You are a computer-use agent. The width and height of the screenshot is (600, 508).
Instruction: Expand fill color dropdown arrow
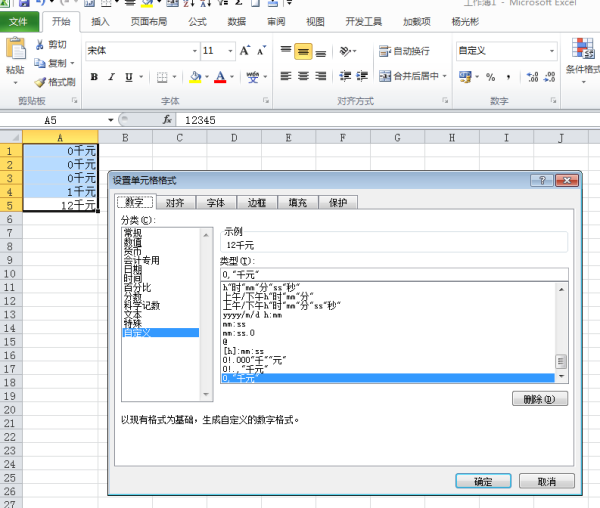point(207,77)
